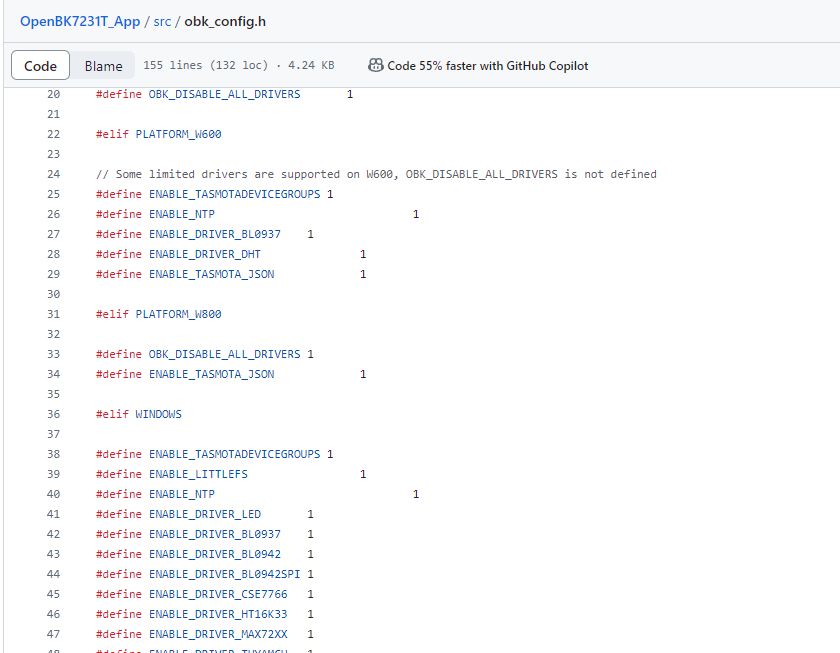Image resolution: width=840 pixels, height=653 pixels.
Task: Click ENABLE_DRIVER_BL0942SPI on line 44
Action: [x=224, y=574]
